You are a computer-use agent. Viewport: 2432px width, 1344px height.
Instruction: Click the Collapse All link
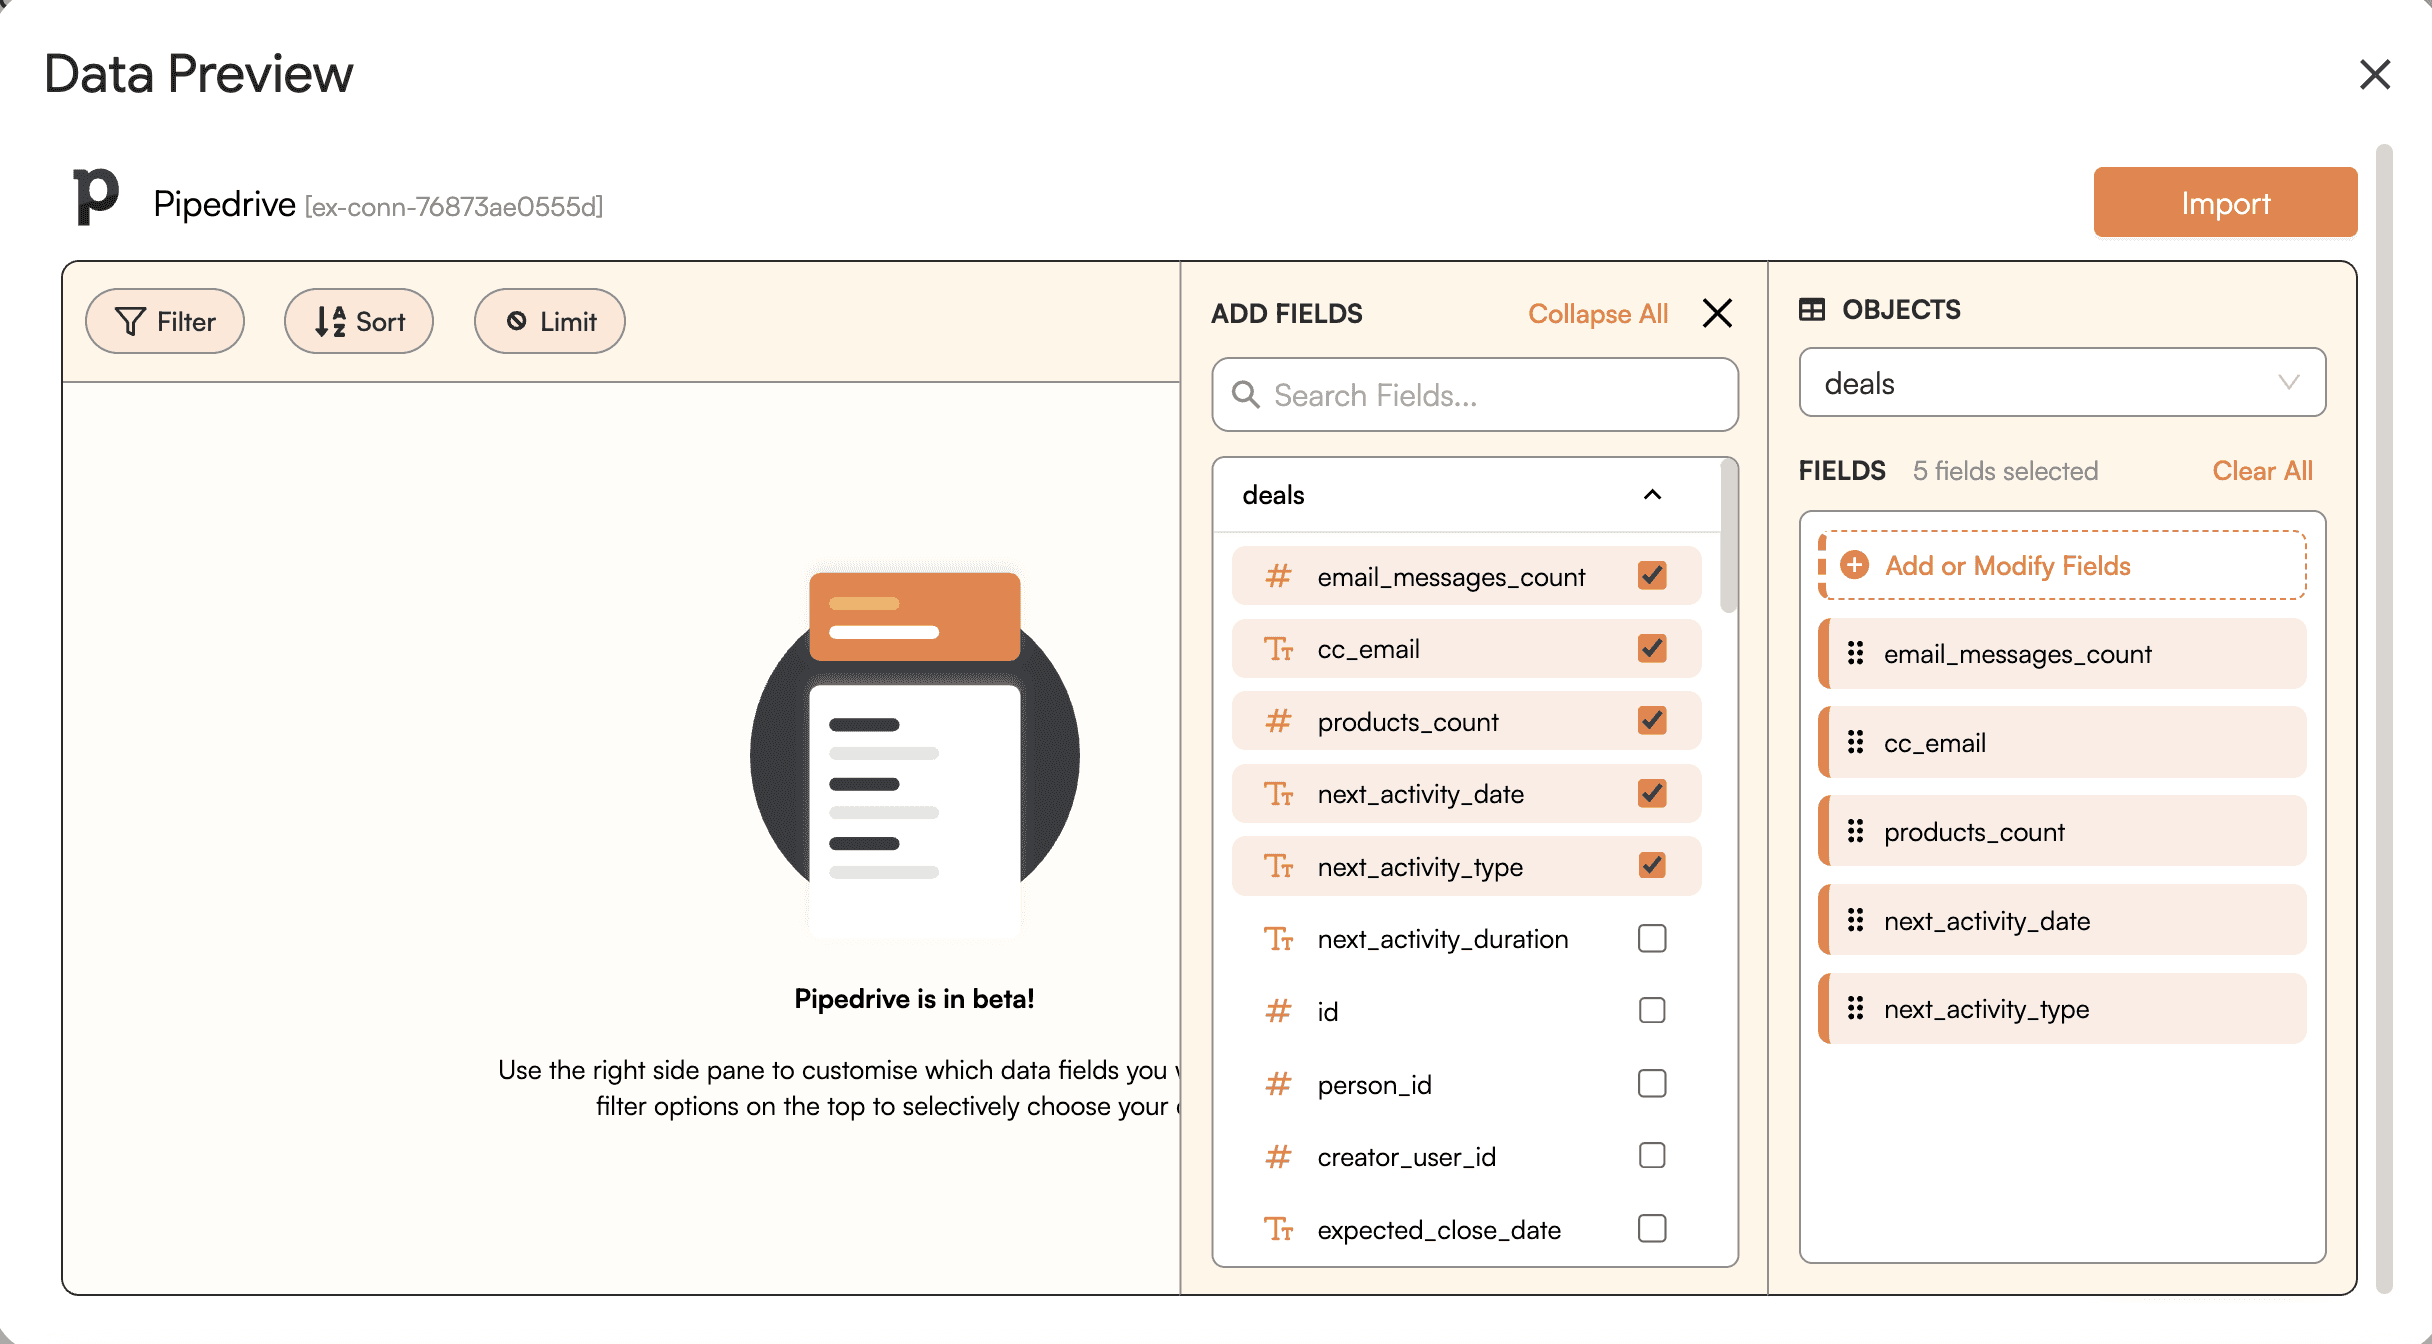pos(1598,314)
